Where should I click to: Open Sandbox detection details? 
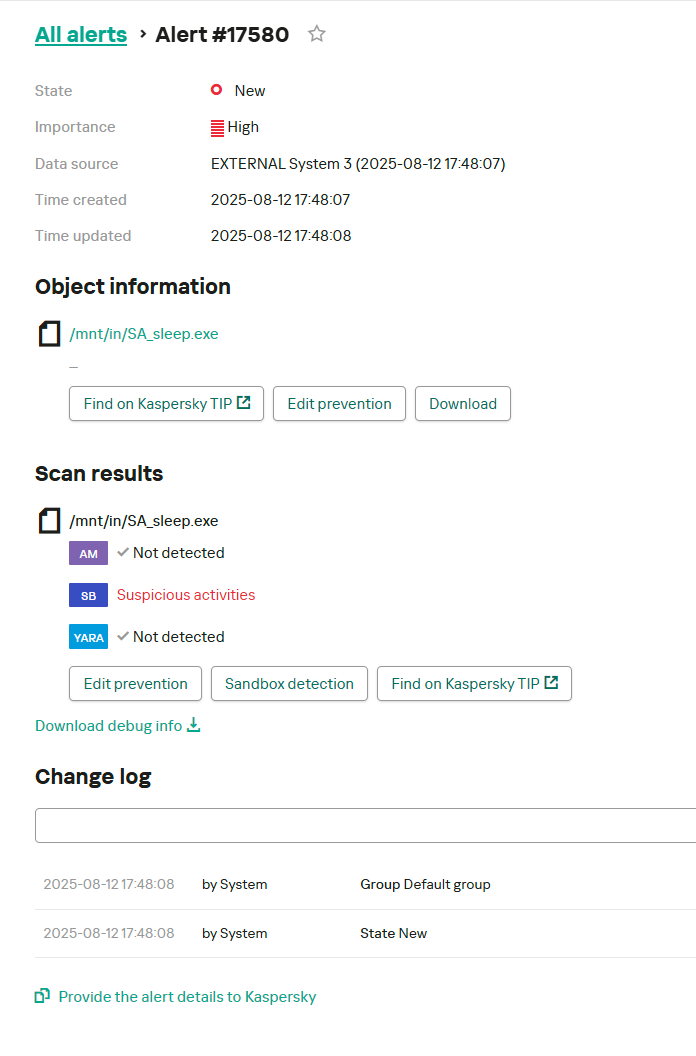click(x=289, y=684)
